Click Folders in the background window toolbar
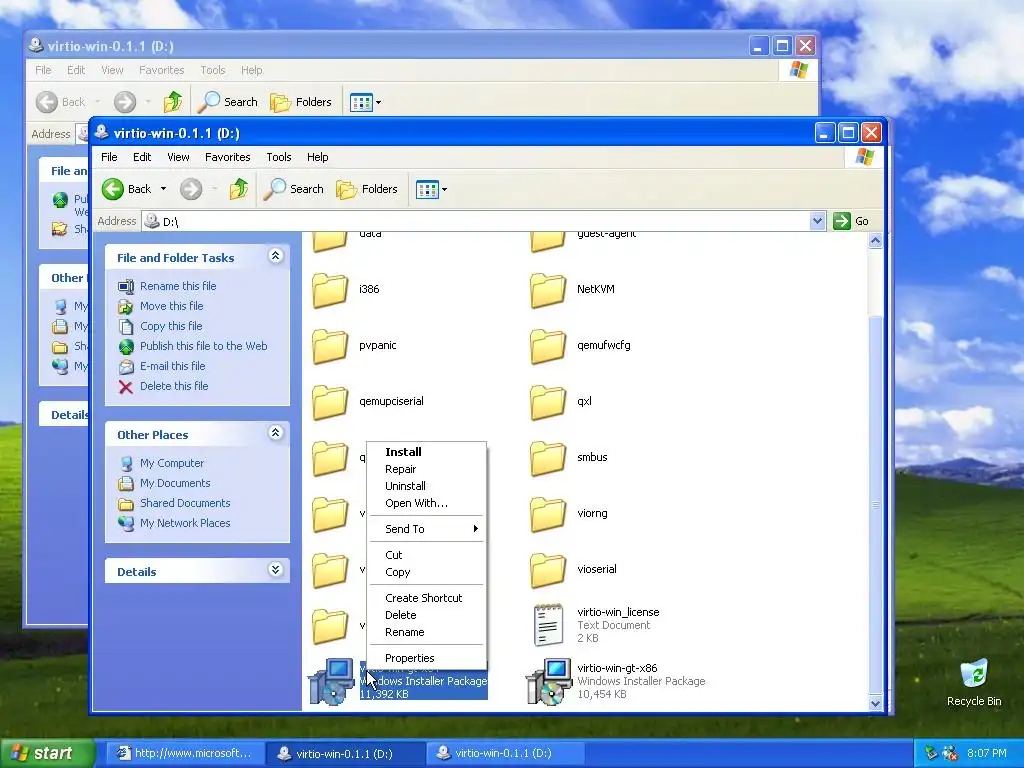Screen dimensions: 1024x768 tap(301, 102)
